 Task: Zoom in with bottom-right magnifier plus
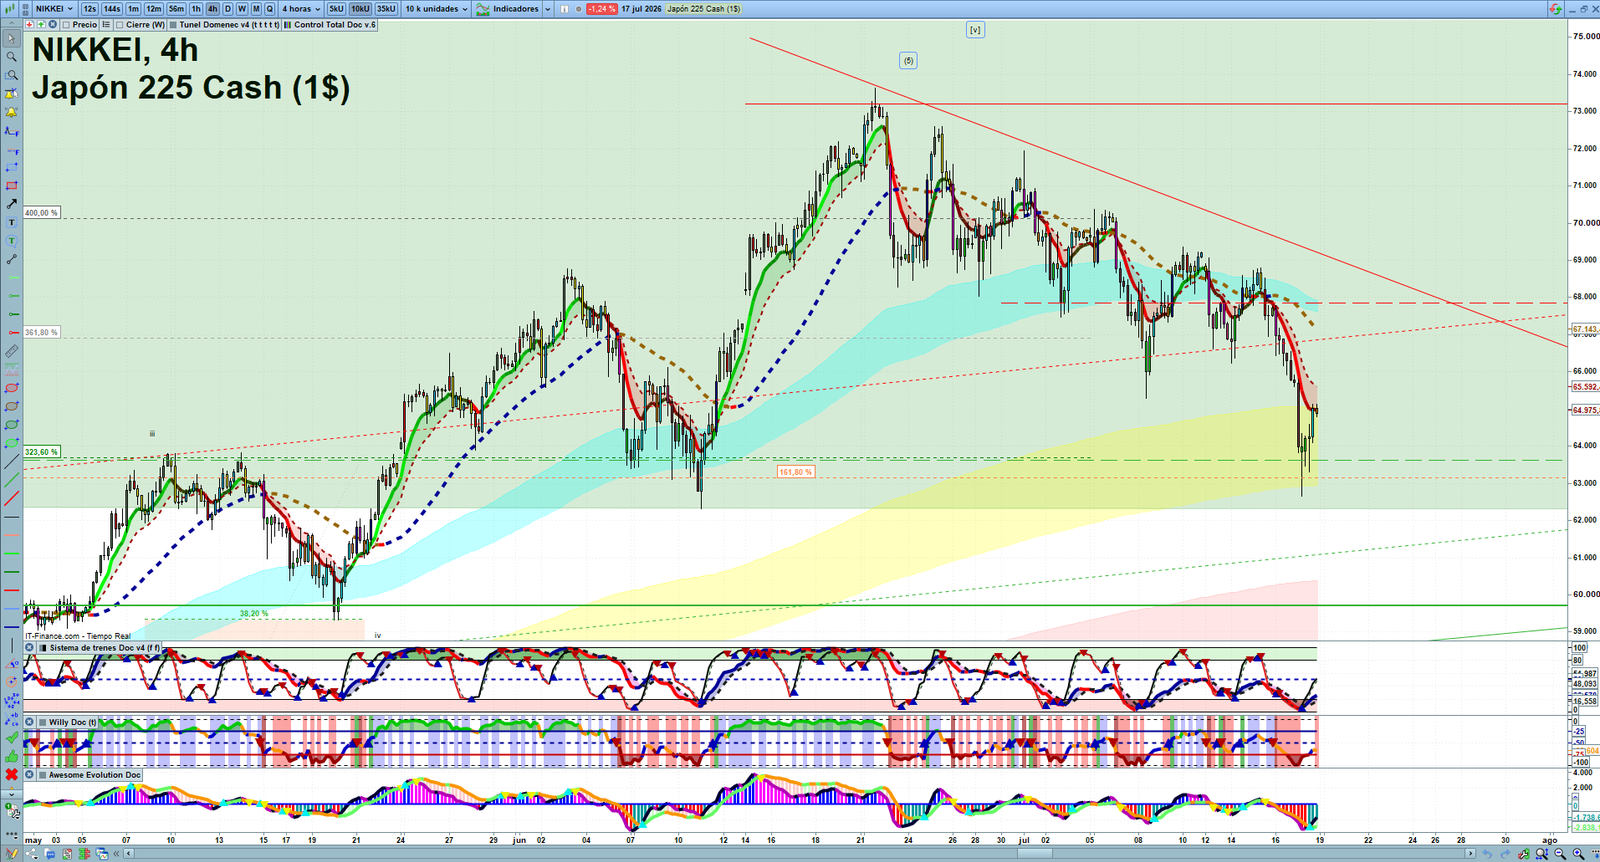[x=1579, y=853]
